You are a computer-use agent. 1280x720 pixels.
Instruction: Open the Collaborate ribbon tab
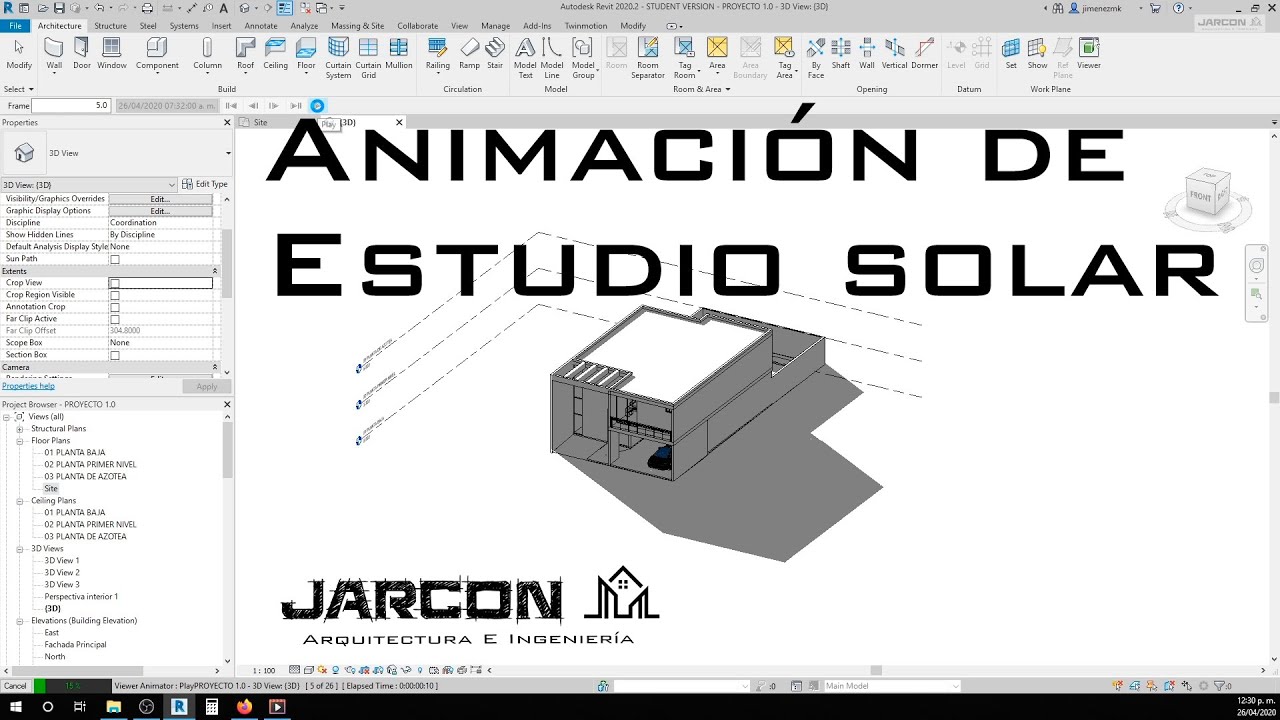click(x=417, y=26)
